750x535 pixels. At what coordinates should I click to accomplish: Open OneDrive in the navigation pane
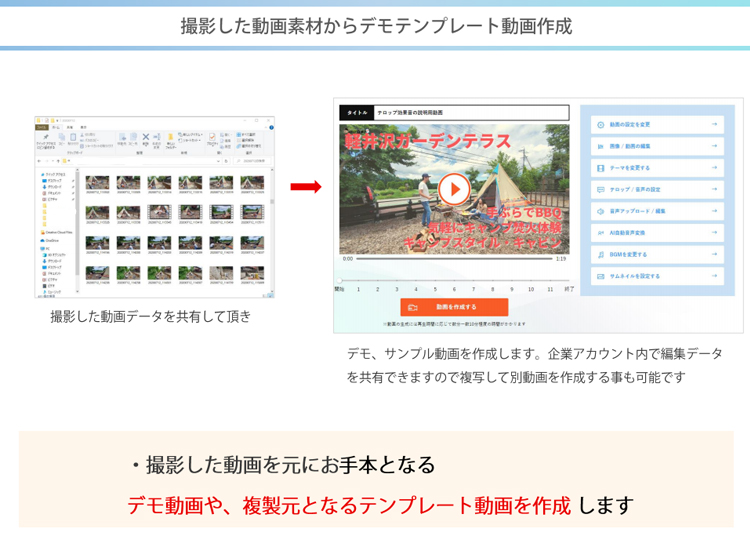51,240
